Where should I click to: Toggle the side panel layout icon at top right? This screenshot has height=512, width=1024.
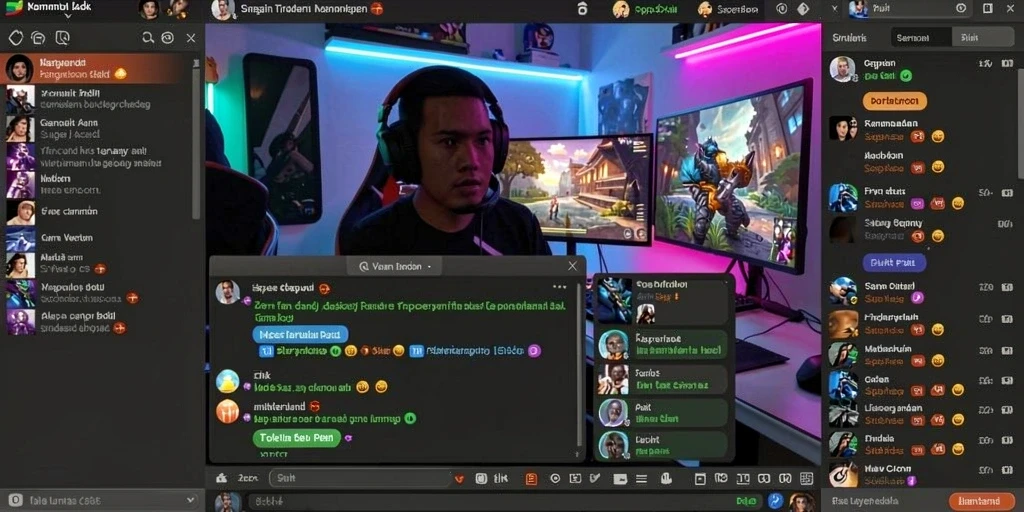click(987, 8)
